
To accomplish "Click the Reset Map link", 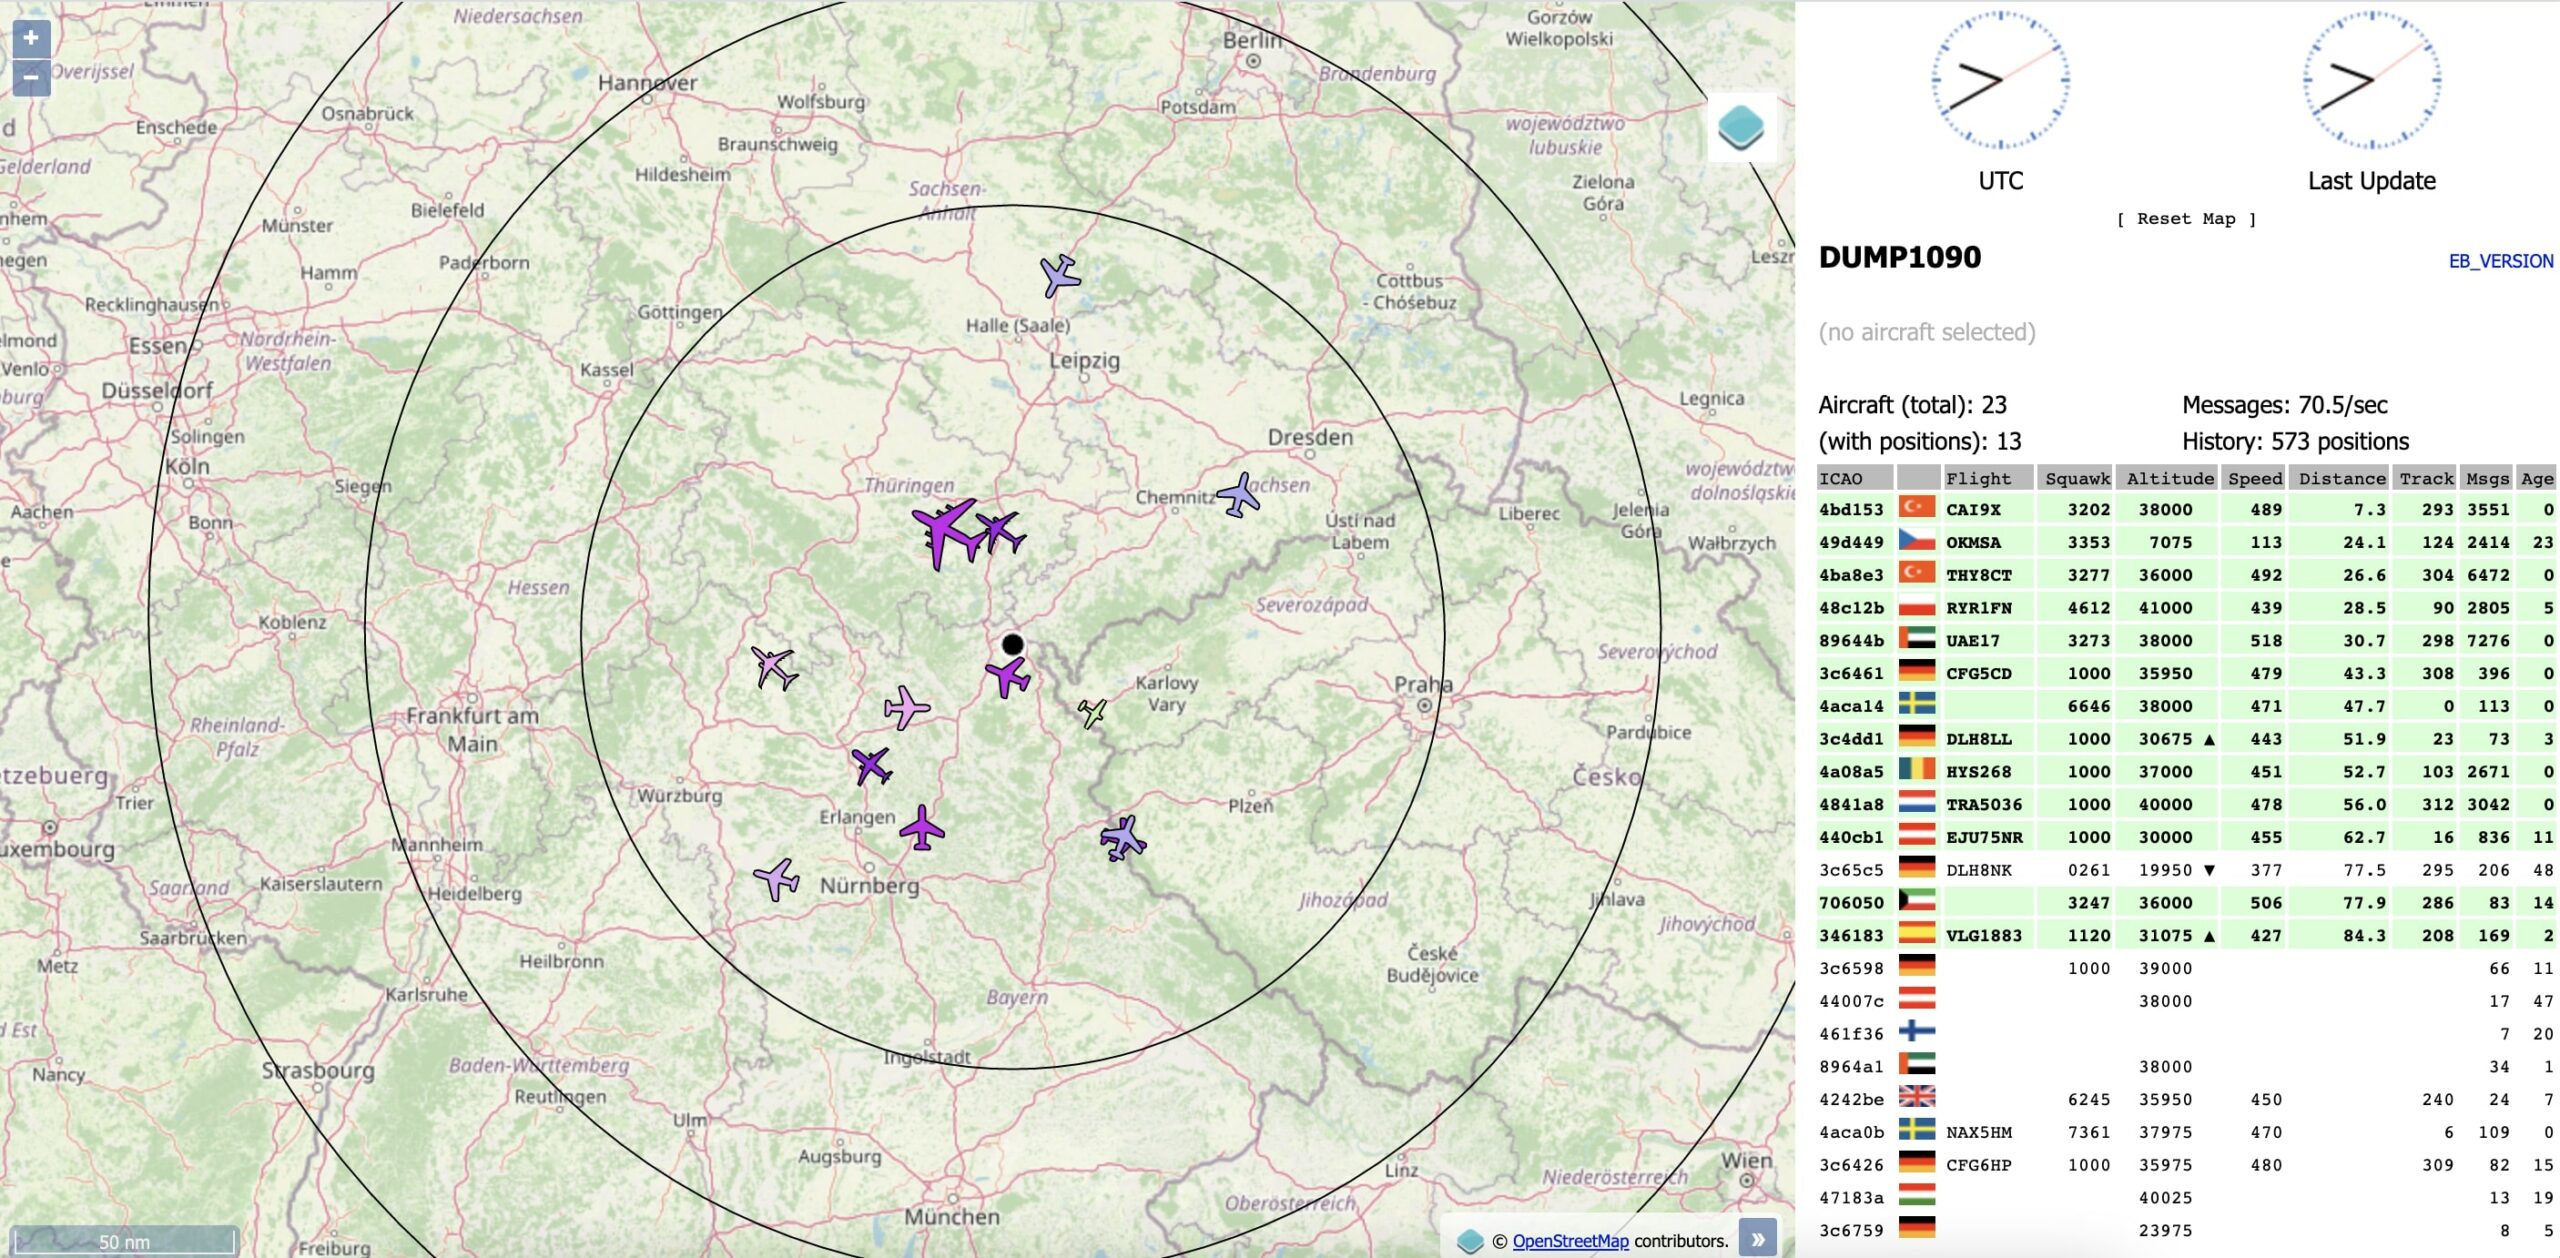I will click(2186, 219).
